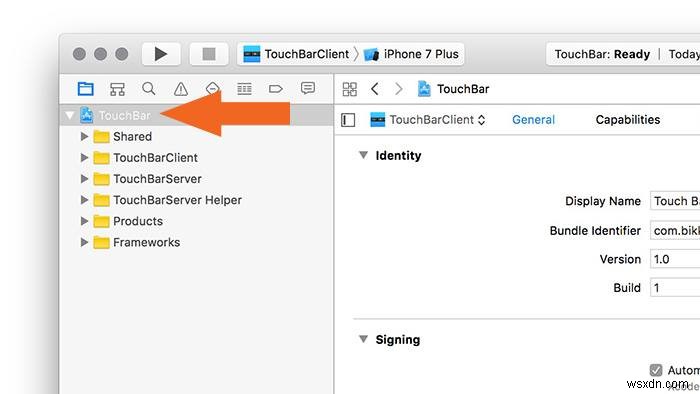Select the Products folder label
This screenshot has width=700, height=394.
(x=138, y=221)
